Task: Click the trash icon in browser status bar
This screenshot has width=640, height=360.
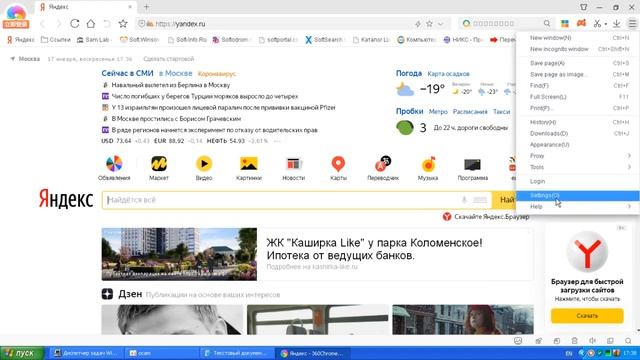Action: point(574,341)
